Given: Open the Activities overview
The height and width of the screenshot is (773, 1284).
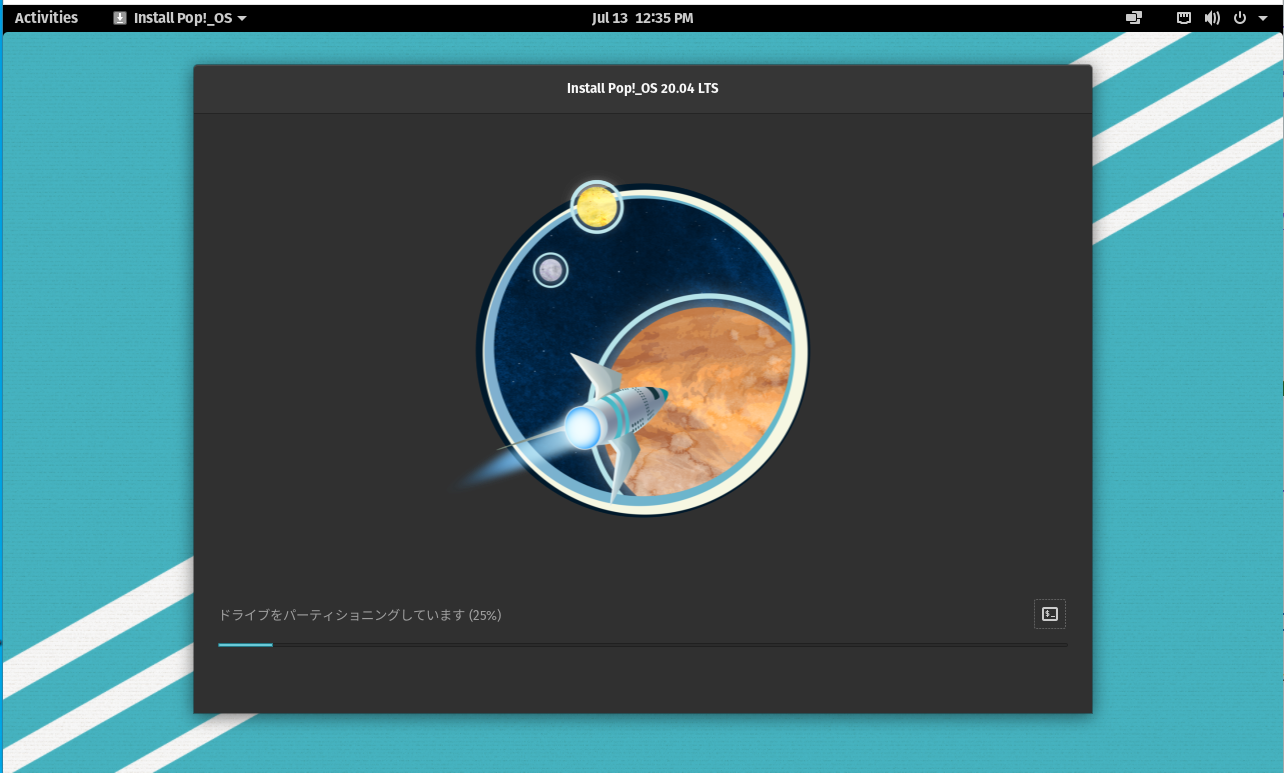Looking at the screenshot, I should [x=46, y=18].
